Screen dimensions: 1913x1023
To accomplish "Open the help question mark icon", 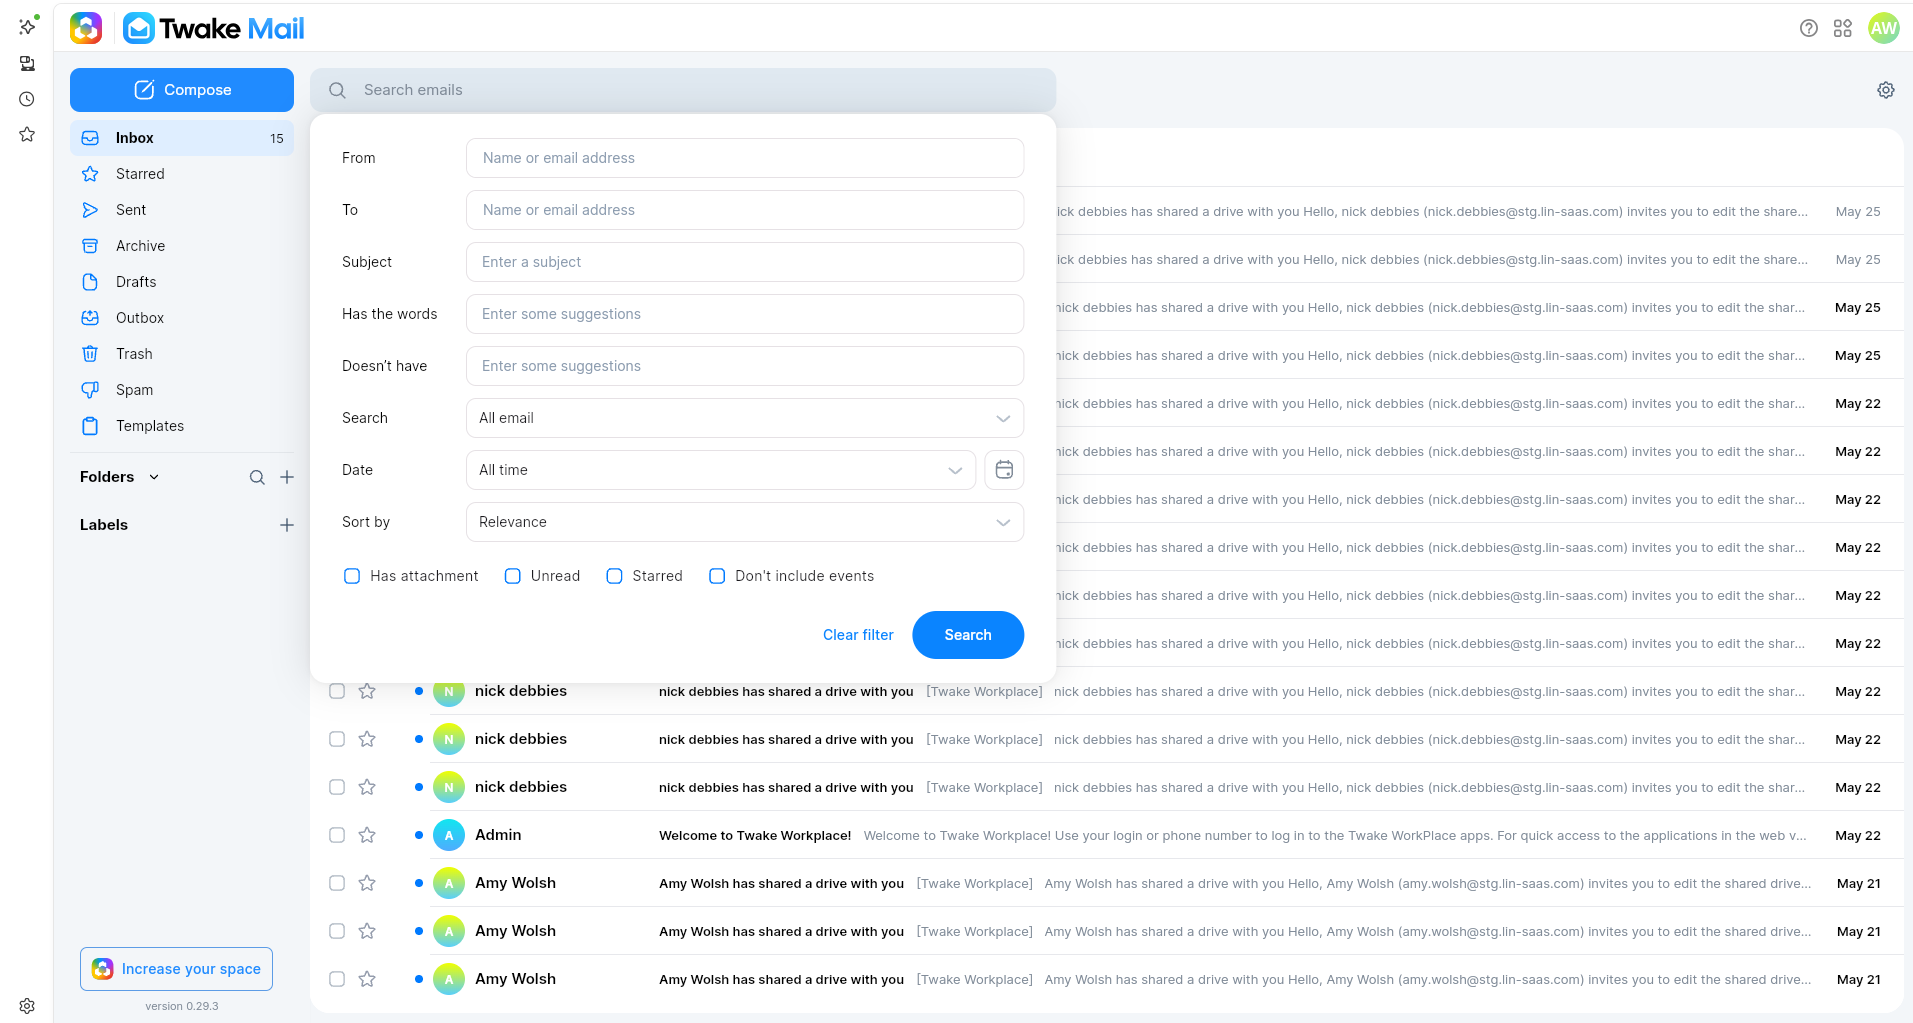I will (x=1808, y=28).
